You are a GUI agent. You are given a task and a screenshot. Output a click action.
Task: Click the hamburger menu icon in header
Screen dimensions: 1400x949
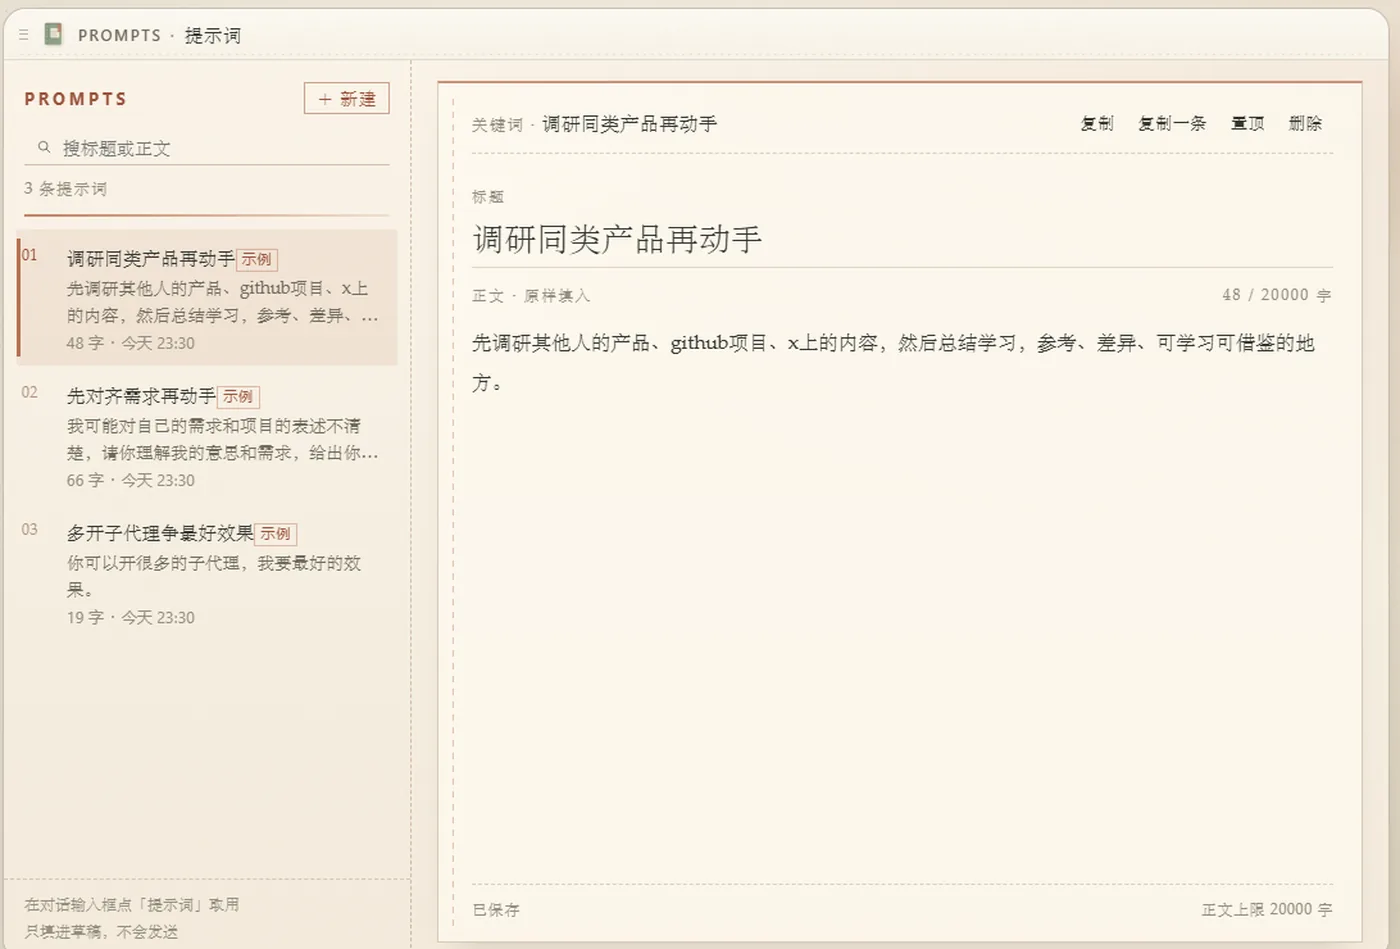pyautogui.click(x=23, y=35)
